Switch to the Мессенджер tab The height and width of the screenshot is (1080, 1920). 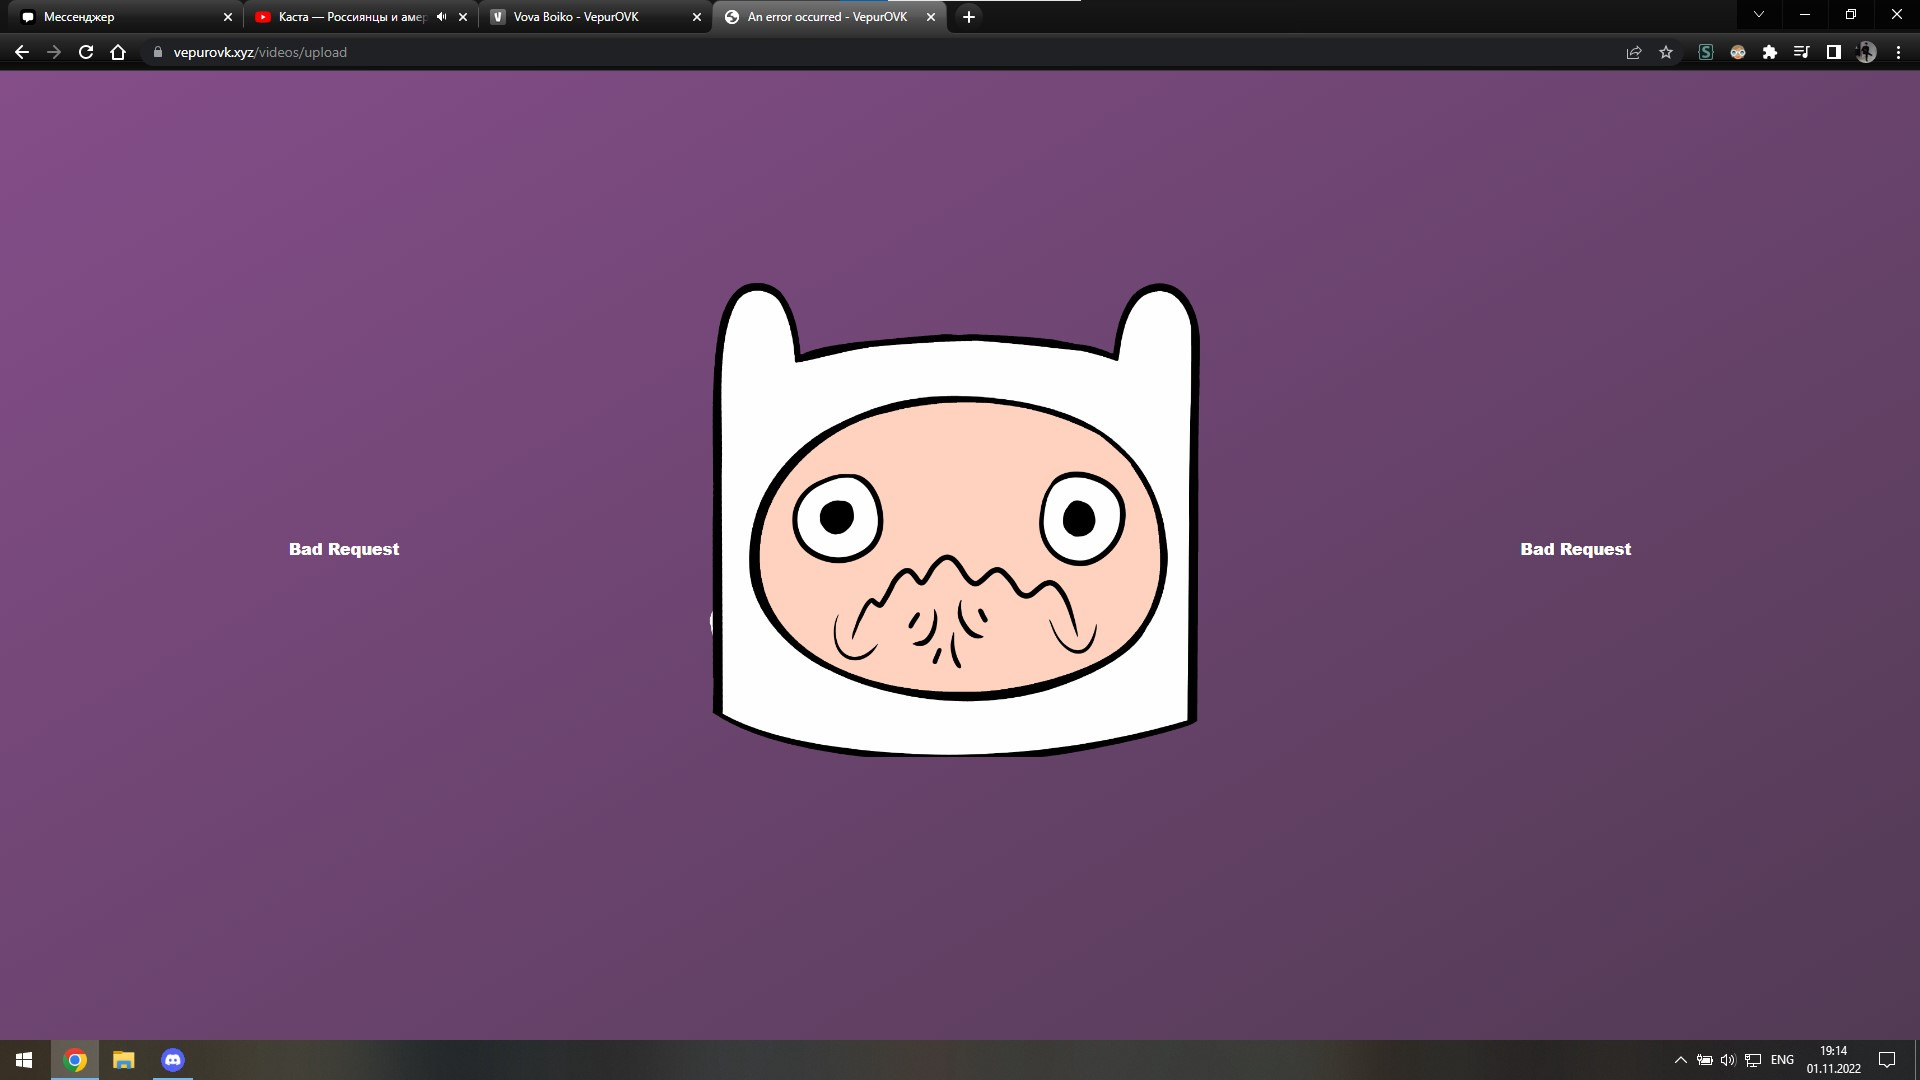pos(120,17)
